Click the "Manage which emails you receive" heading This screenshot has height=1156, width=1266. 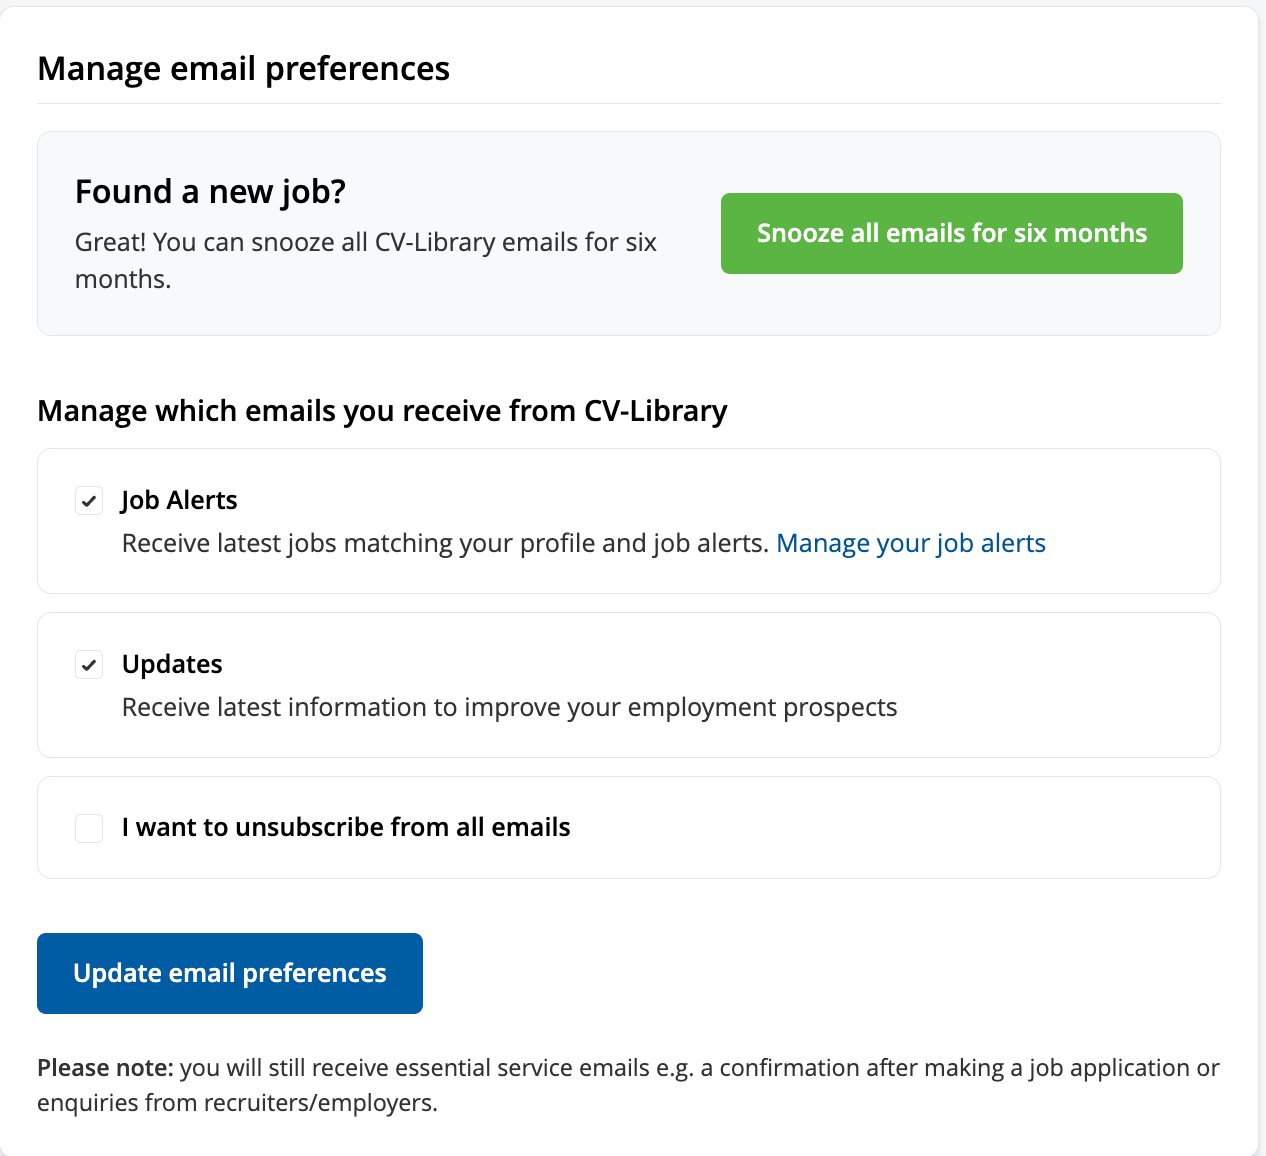tap(382, 411)
